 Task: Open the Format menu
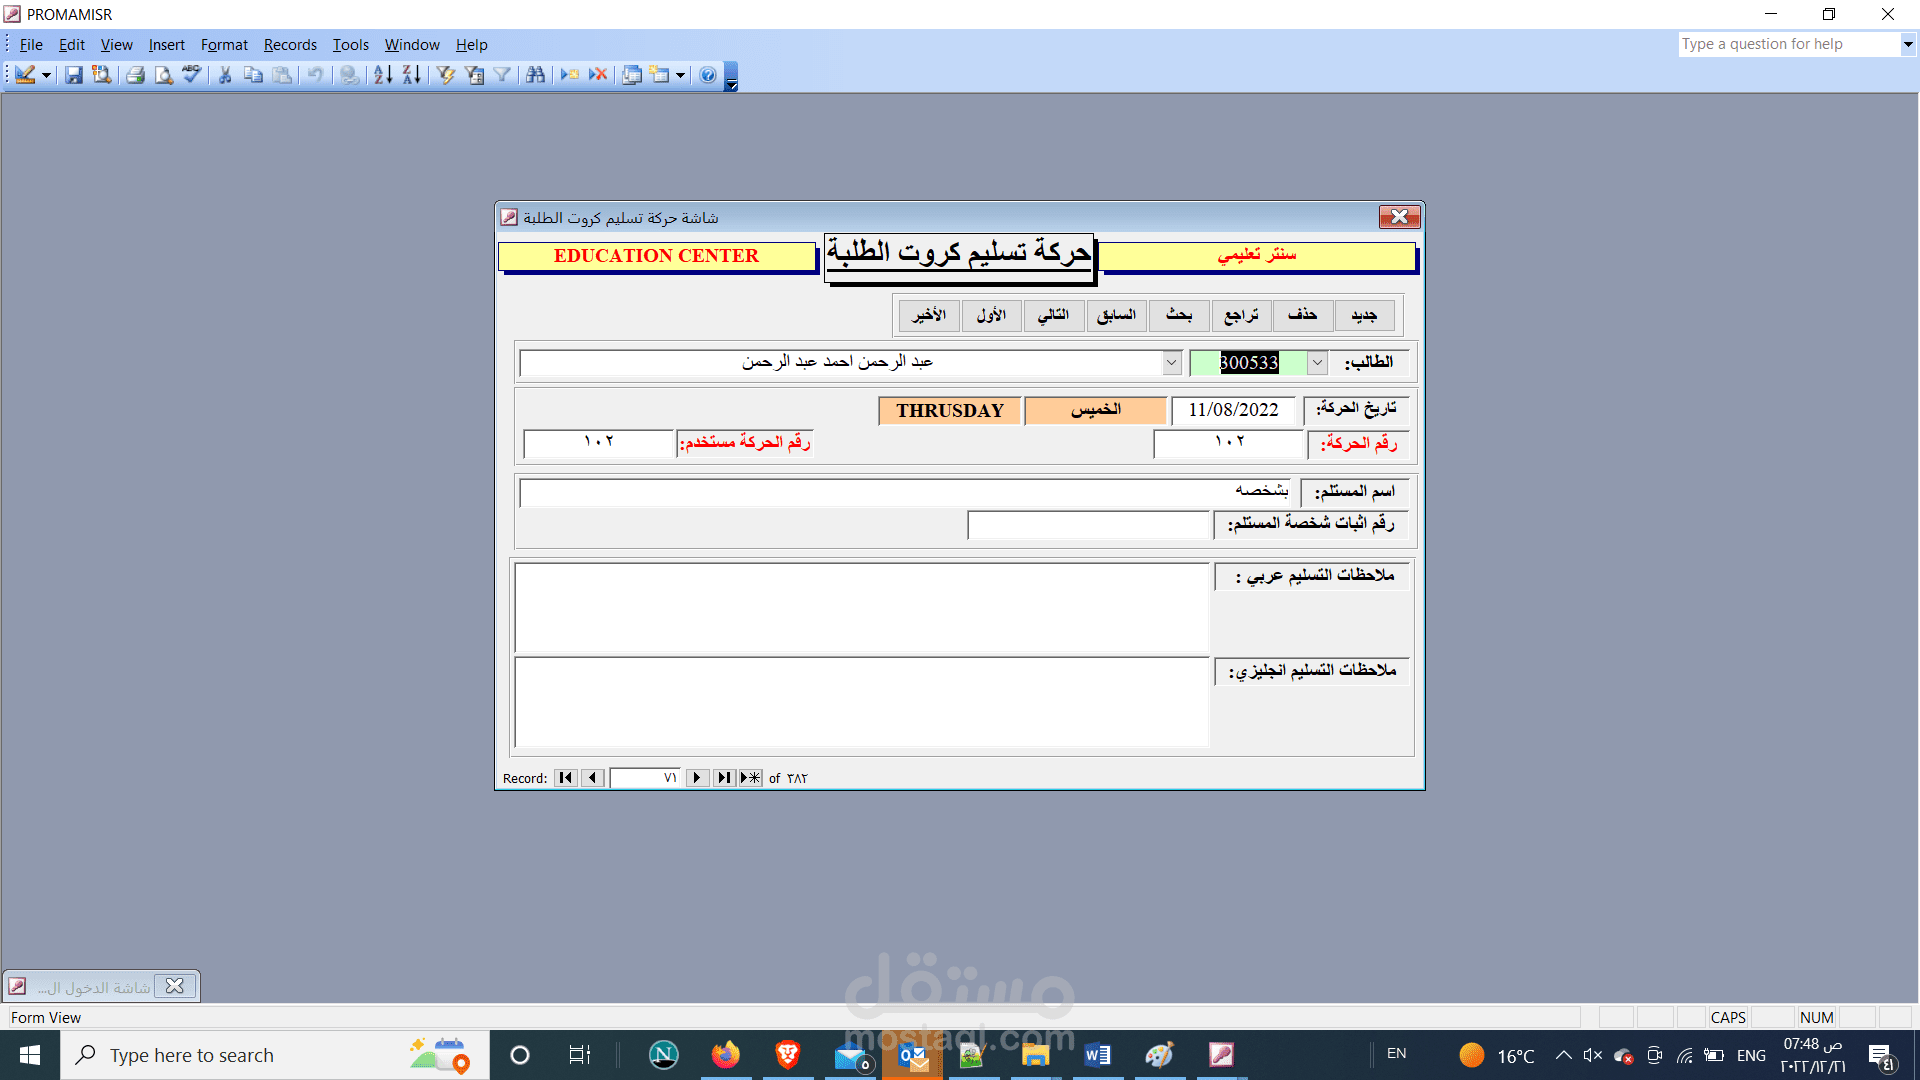(x=224, y=45)
